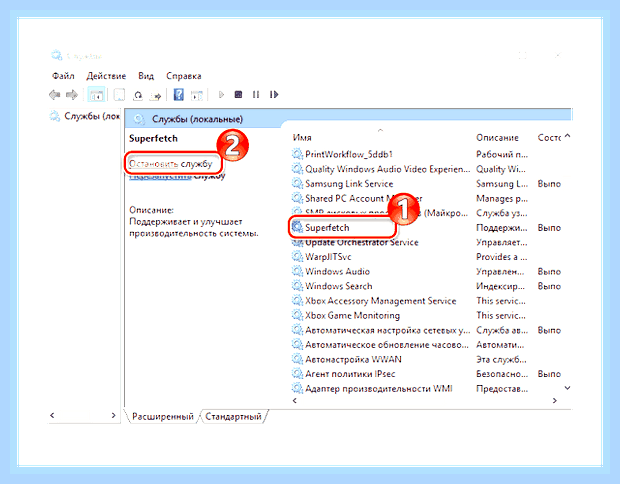620x484 pixels.
Task: Click the gear icon beside Автонастройка WWAN
Action: [x=297, y=359]
